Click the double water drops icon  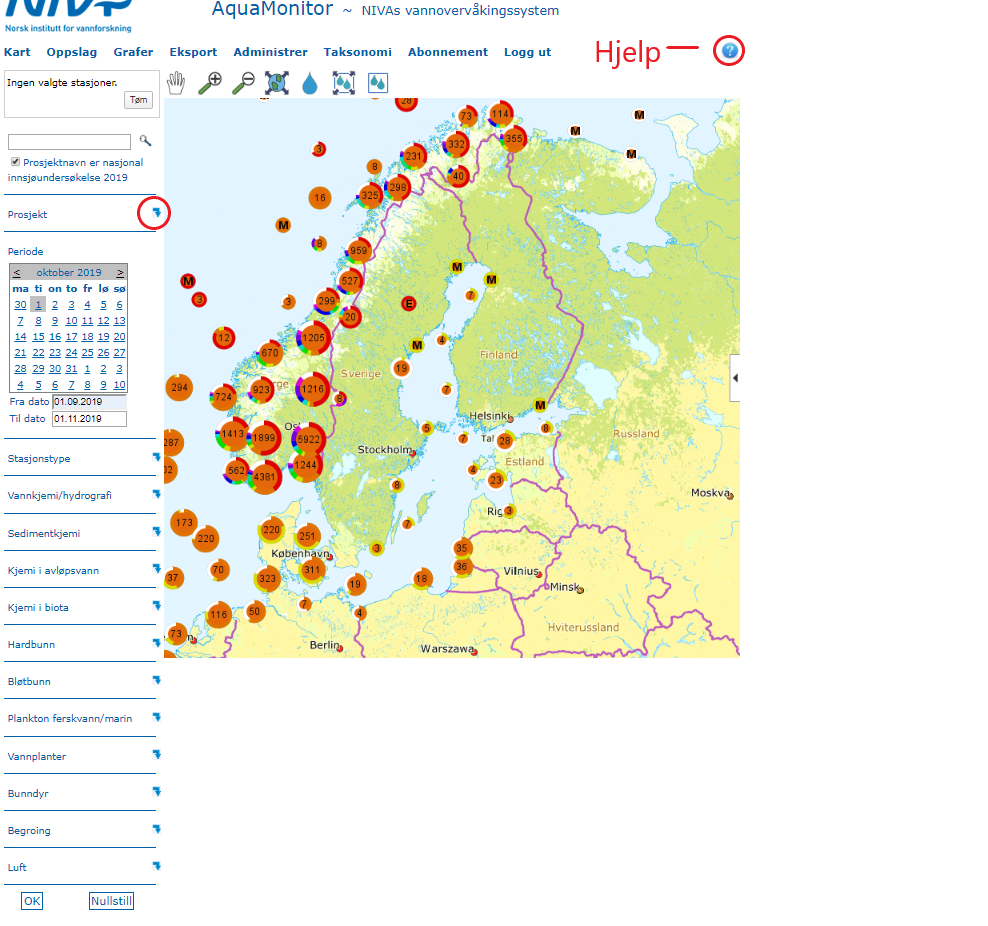pyautogui.click(x=378, y=83)
